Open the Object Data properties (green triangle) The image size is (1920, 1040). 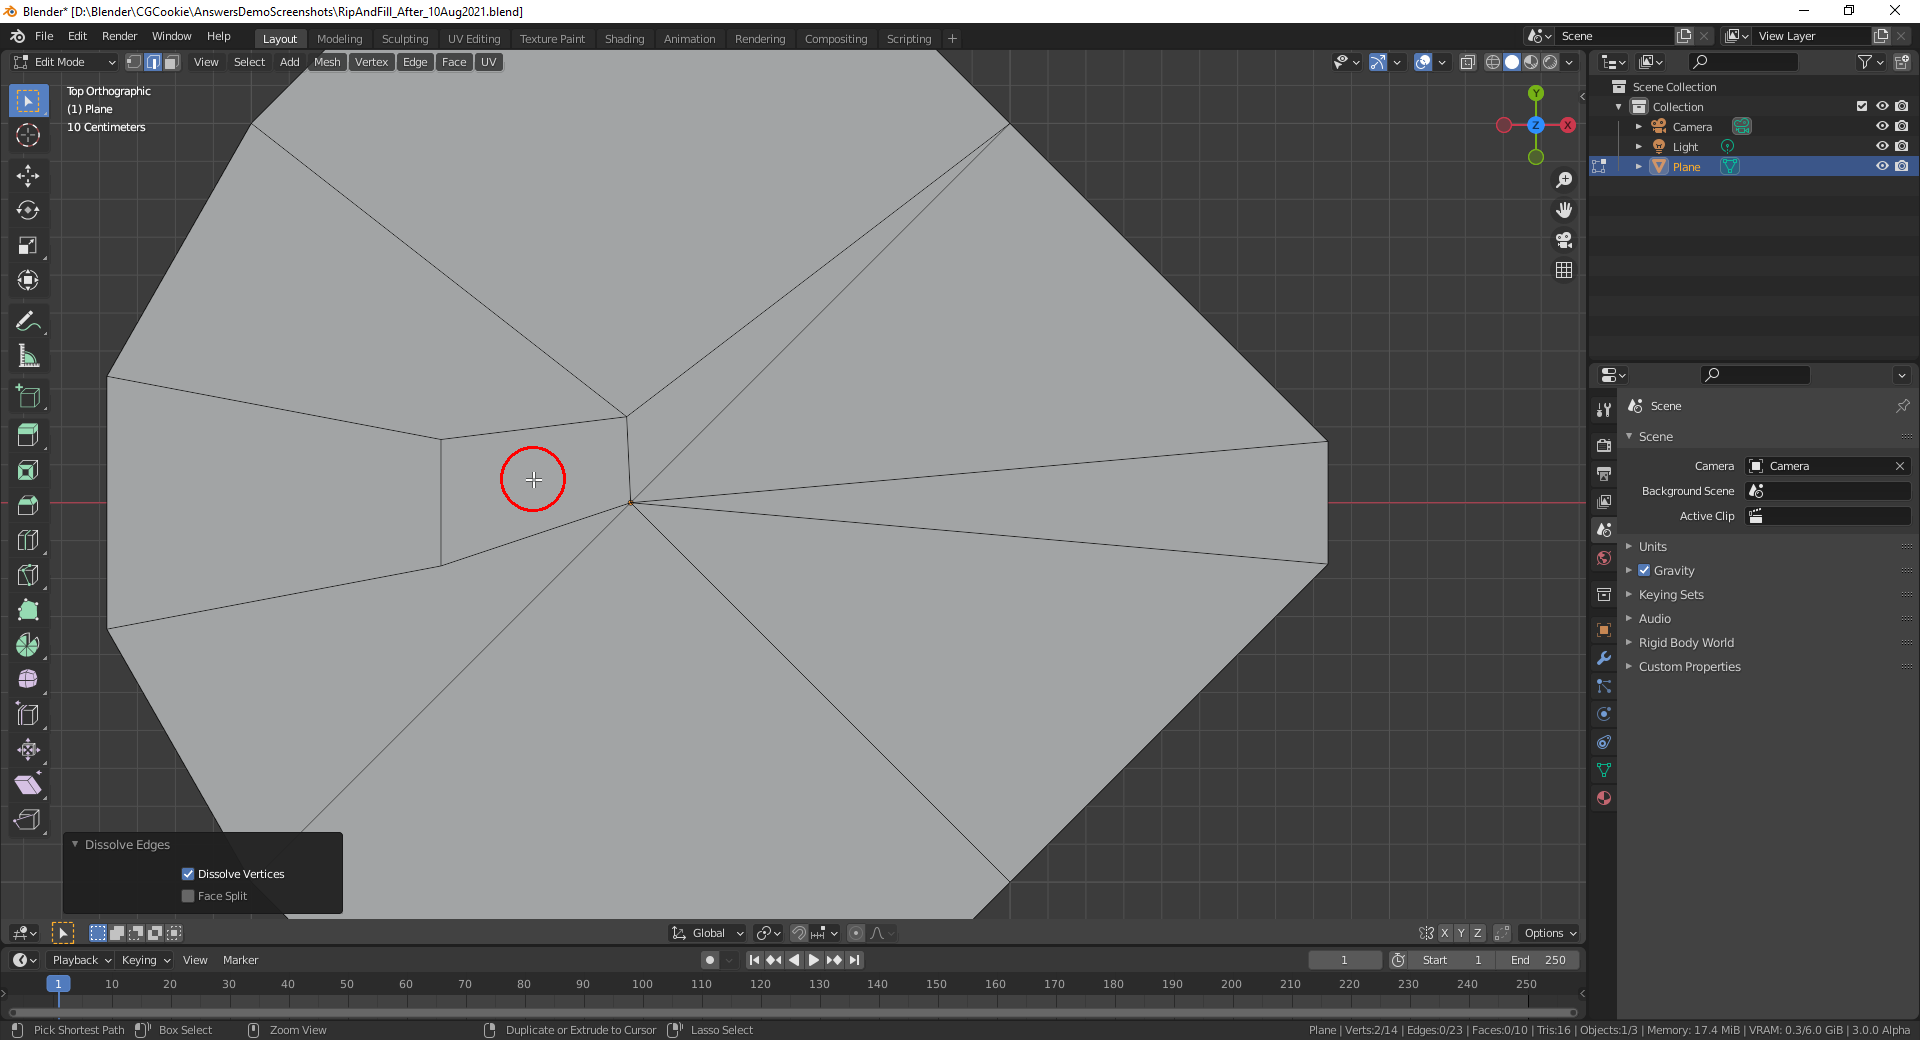pyautogui.click(x=1604, y=770)
